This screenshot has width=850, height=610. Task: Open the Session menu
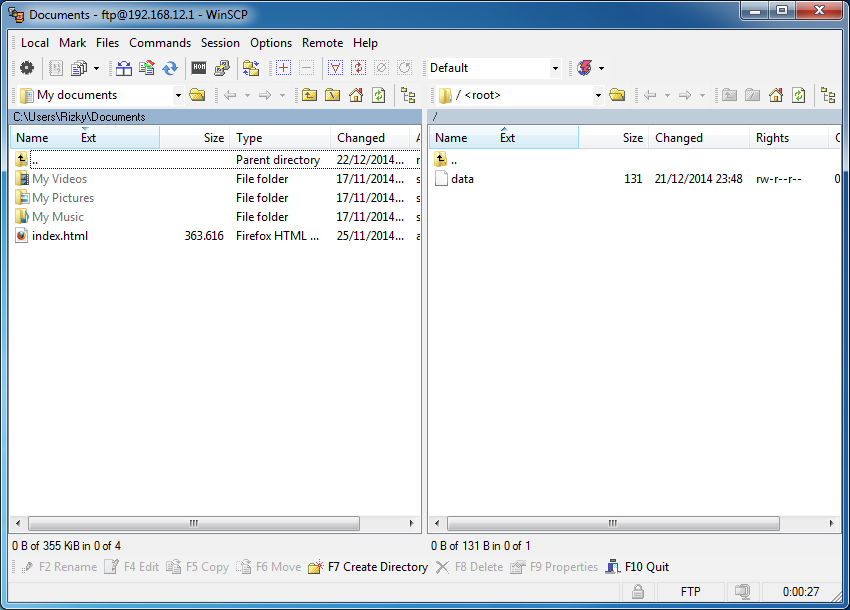(x=220, y=43)
